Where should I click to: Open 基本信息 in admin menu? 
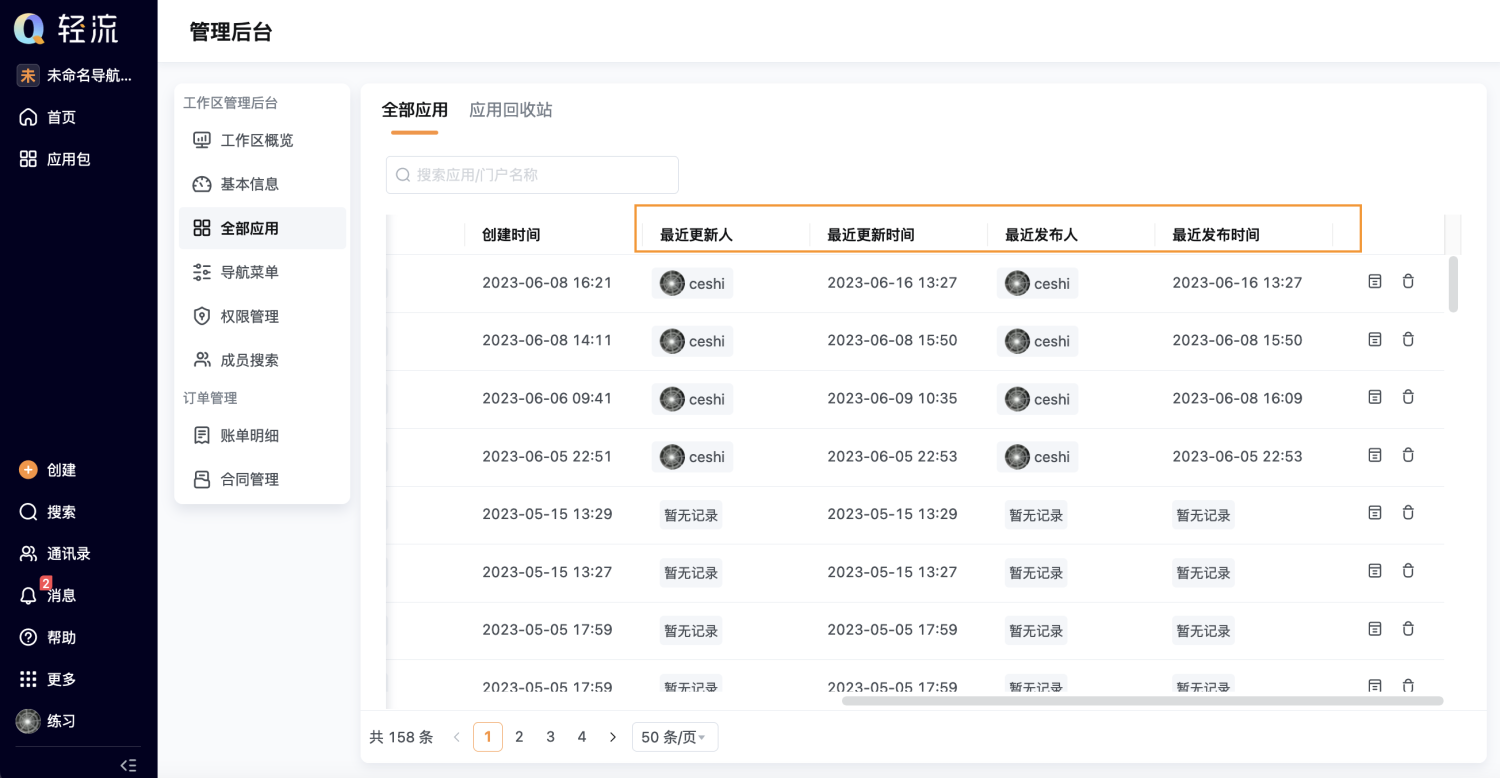[262, 185]
